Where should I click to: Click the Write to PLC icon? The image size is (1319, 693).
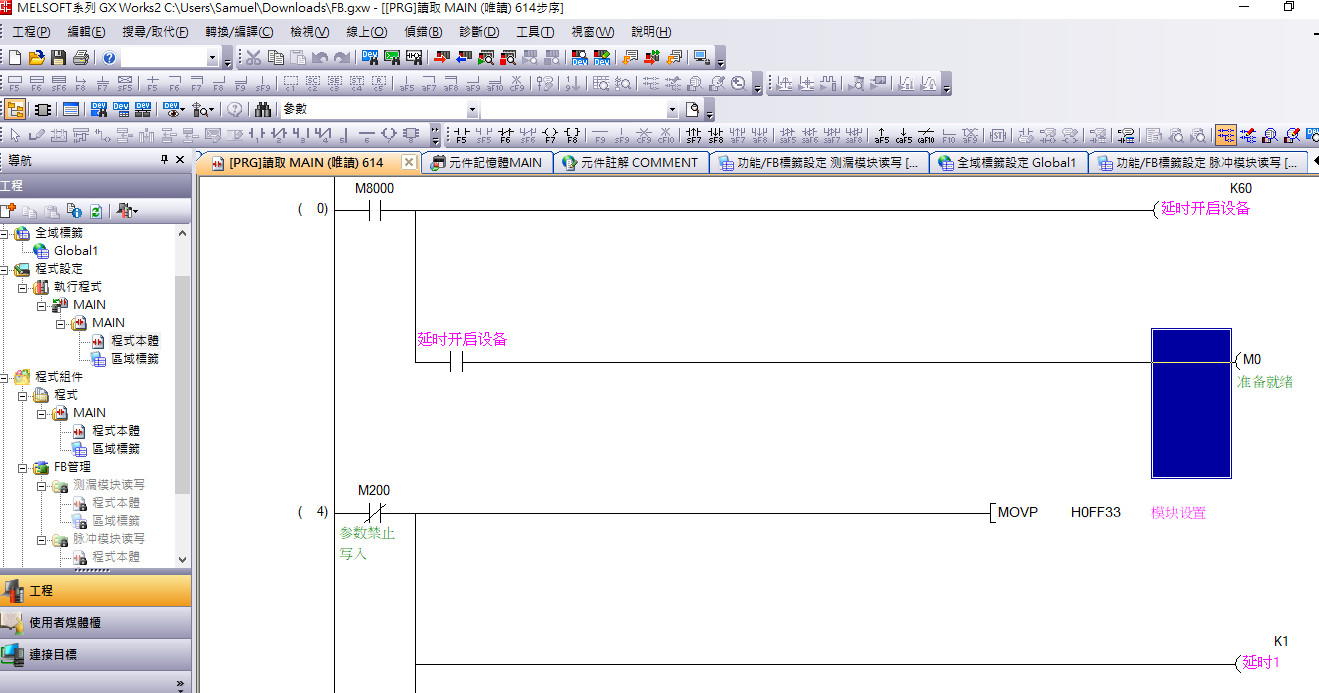(440, 58)
